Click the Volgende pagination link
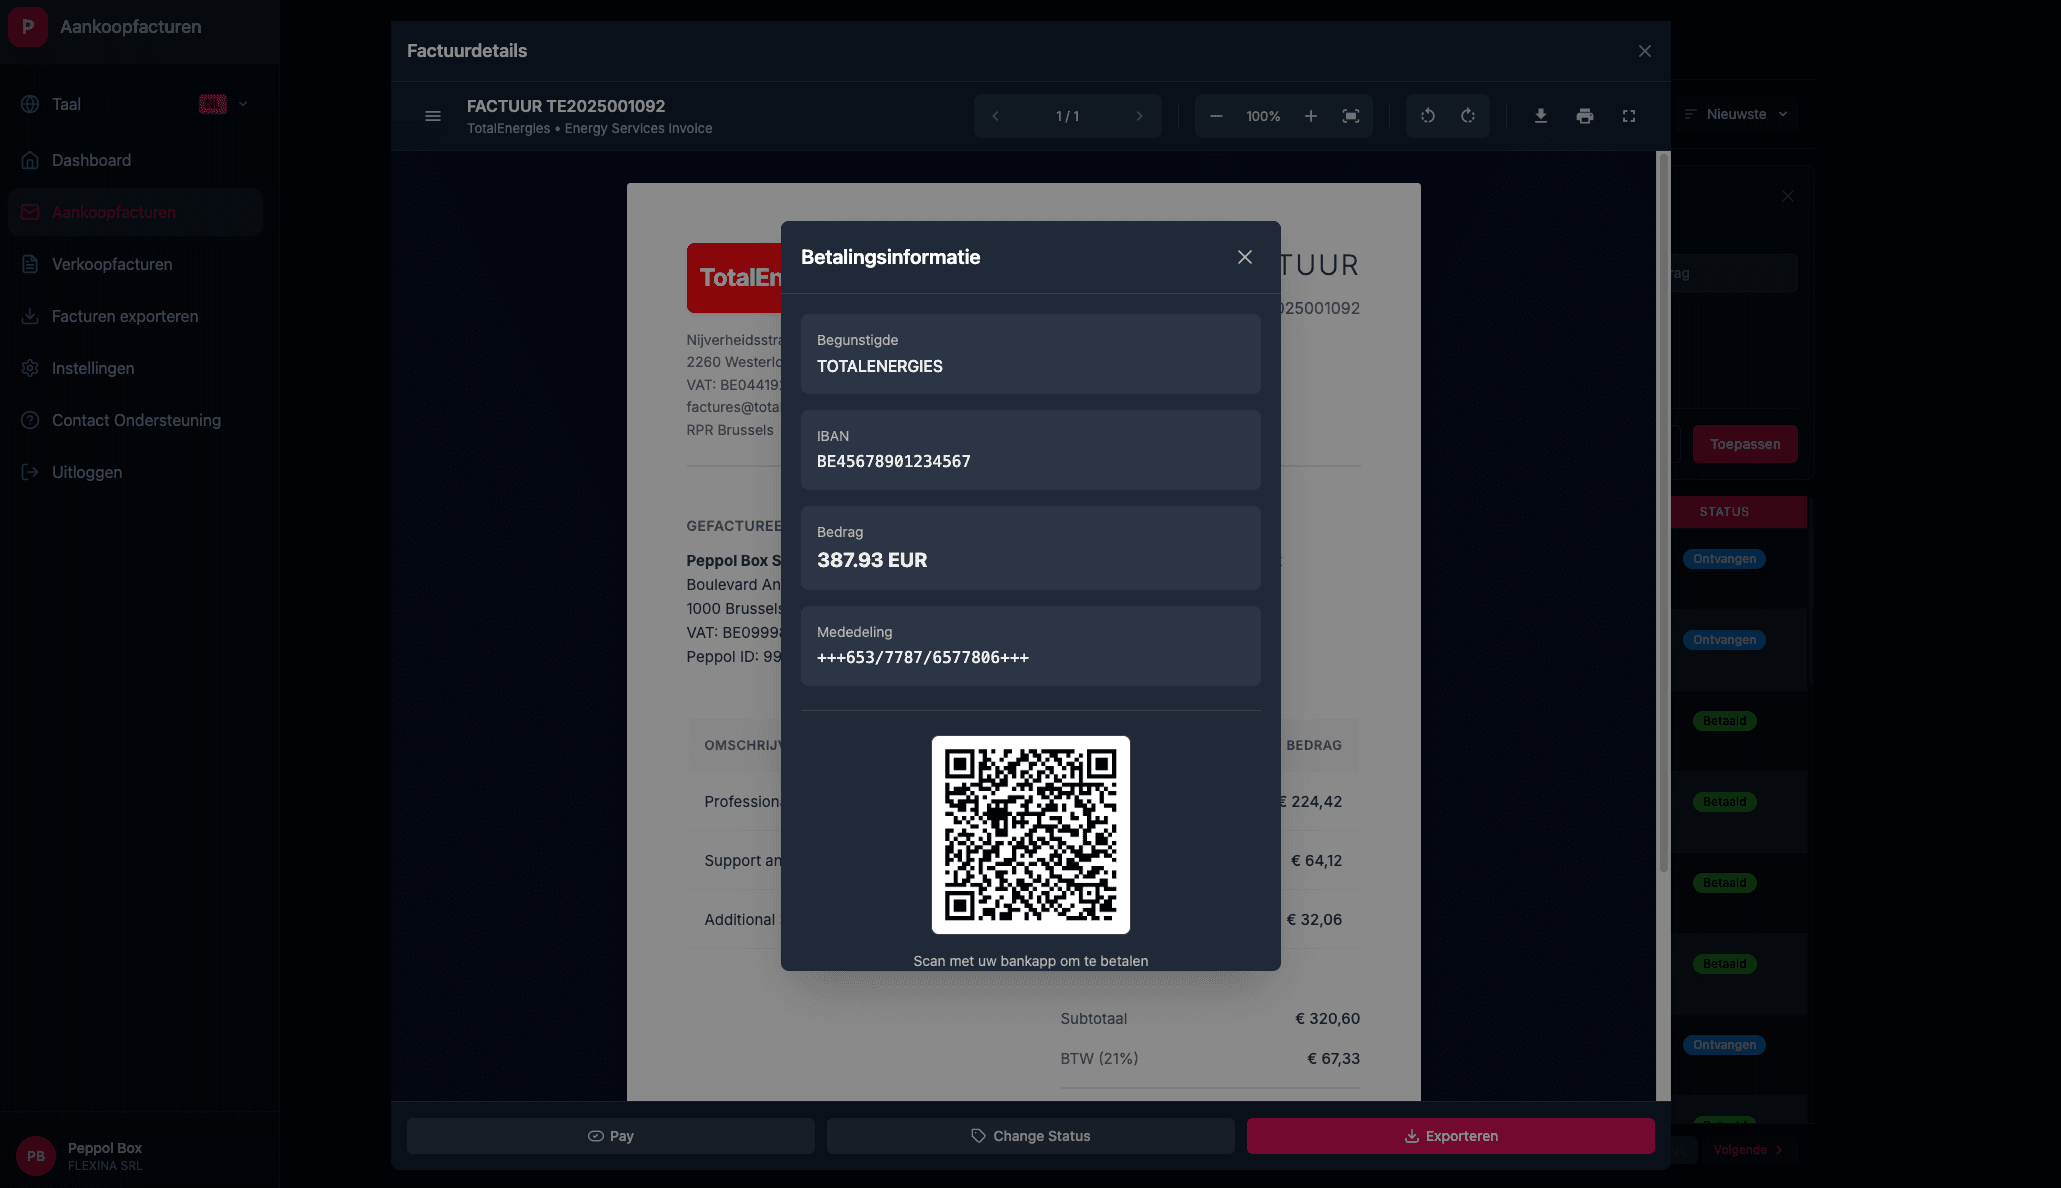2061x1188 pixels. [x=1747, y=1150]
